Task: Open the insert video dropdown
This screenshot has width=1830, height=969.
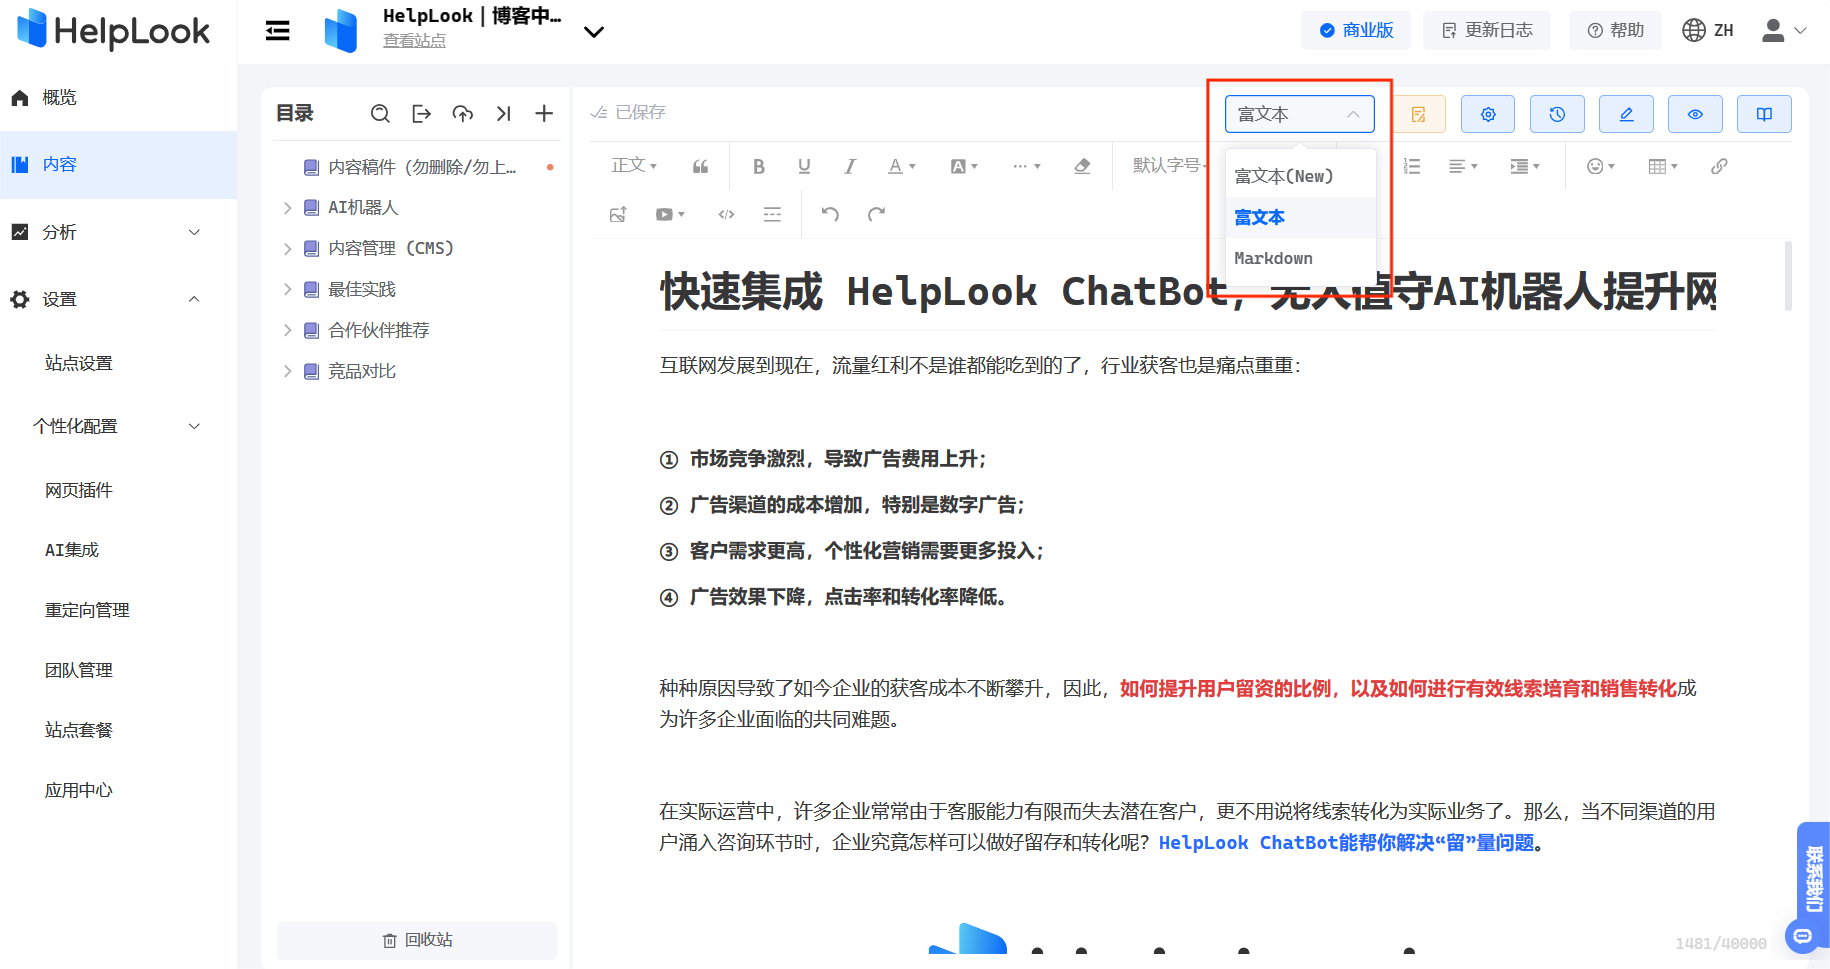Action: click(670, 214)
